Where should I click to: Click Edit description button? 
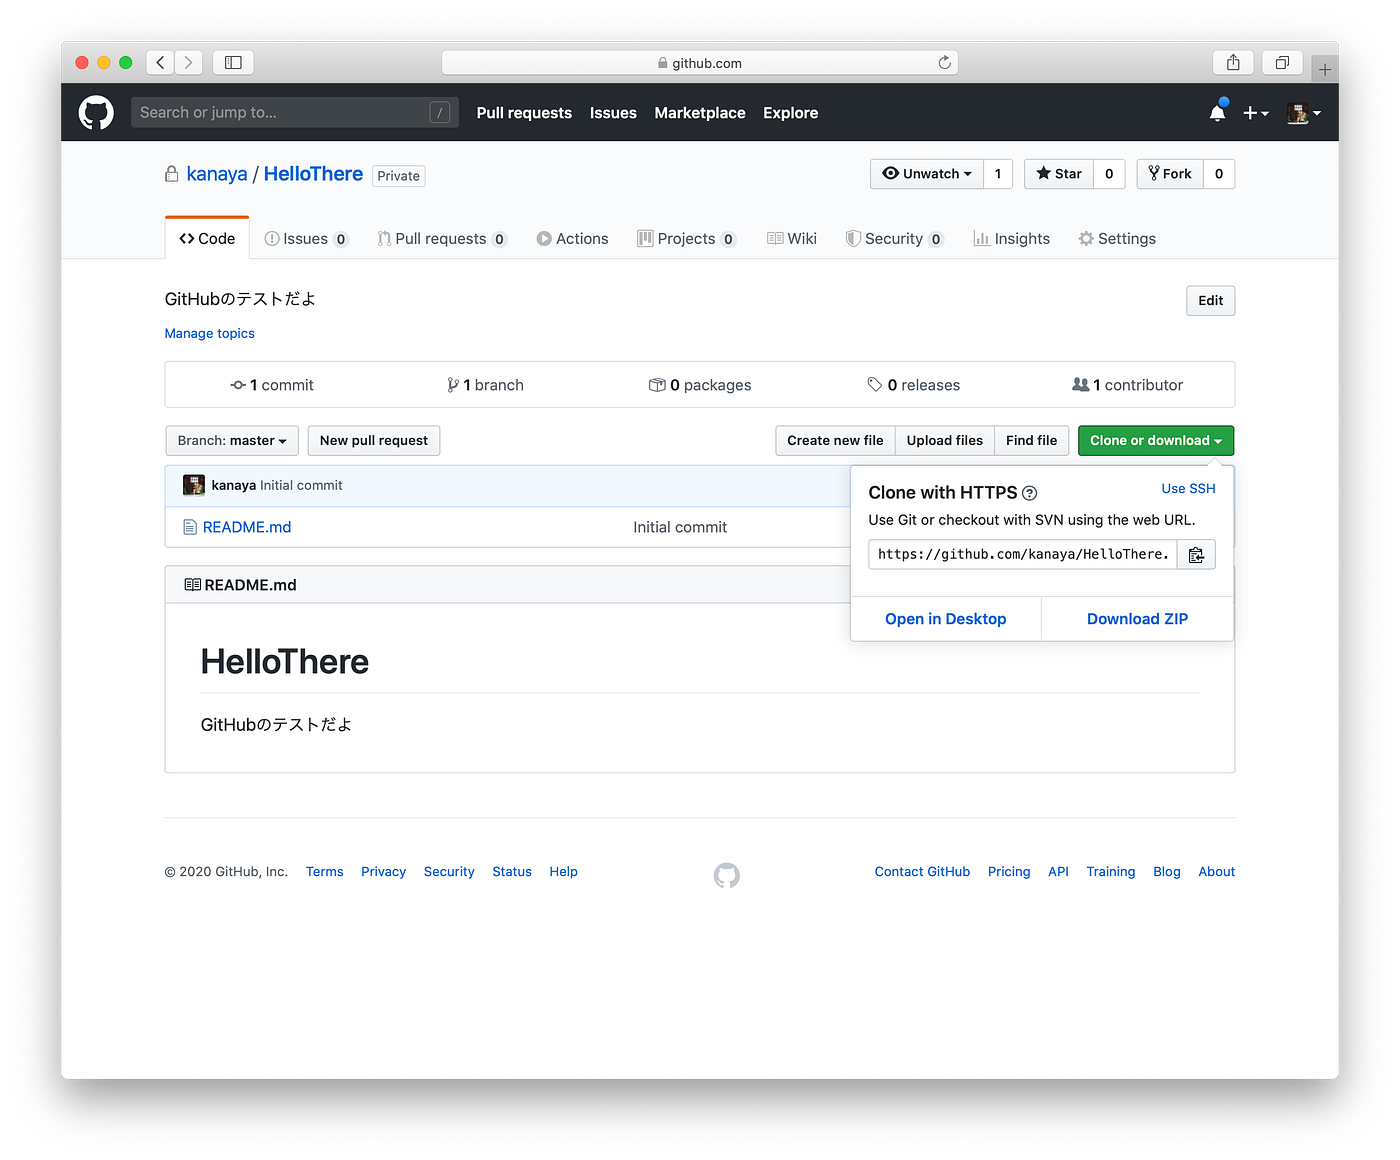[x=1211, y=301]
